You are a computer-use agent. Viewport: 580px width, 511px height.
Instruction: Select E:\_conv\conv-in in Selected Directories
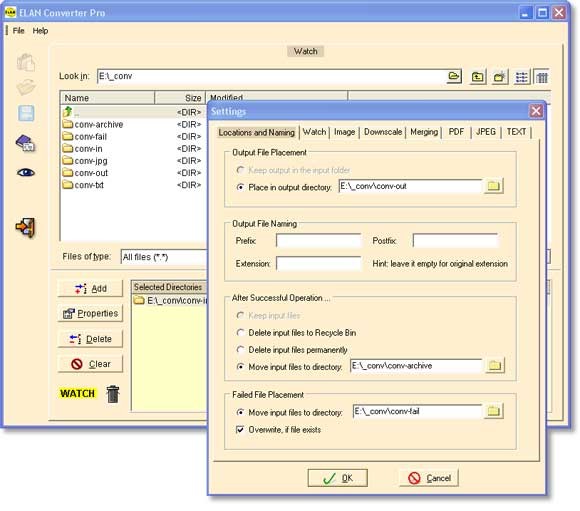pos(170,300)
